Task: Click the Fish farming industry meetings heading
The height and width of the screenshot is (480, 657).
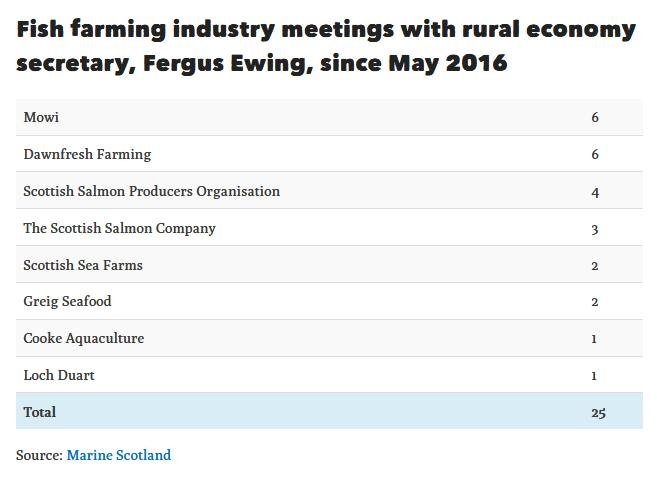Action: [325, 46]
